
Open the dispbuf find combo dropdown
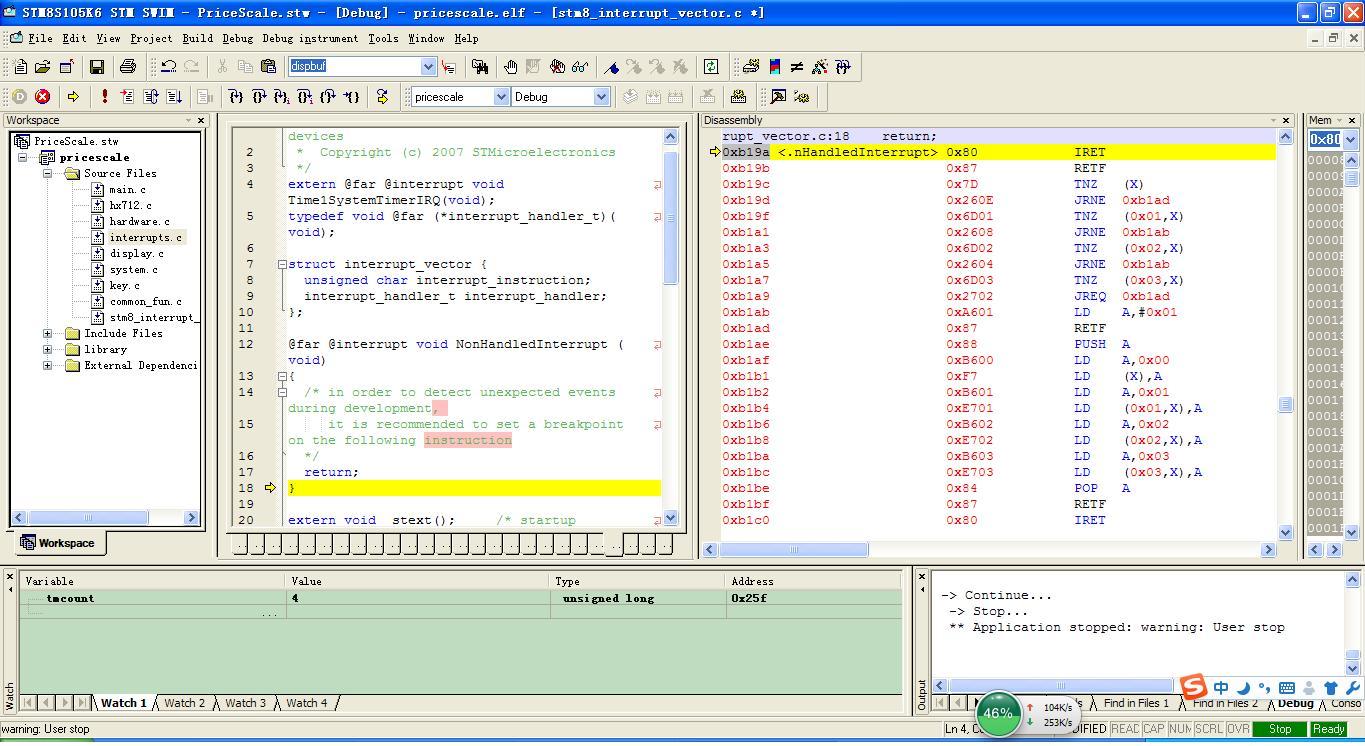coord(428,66)
